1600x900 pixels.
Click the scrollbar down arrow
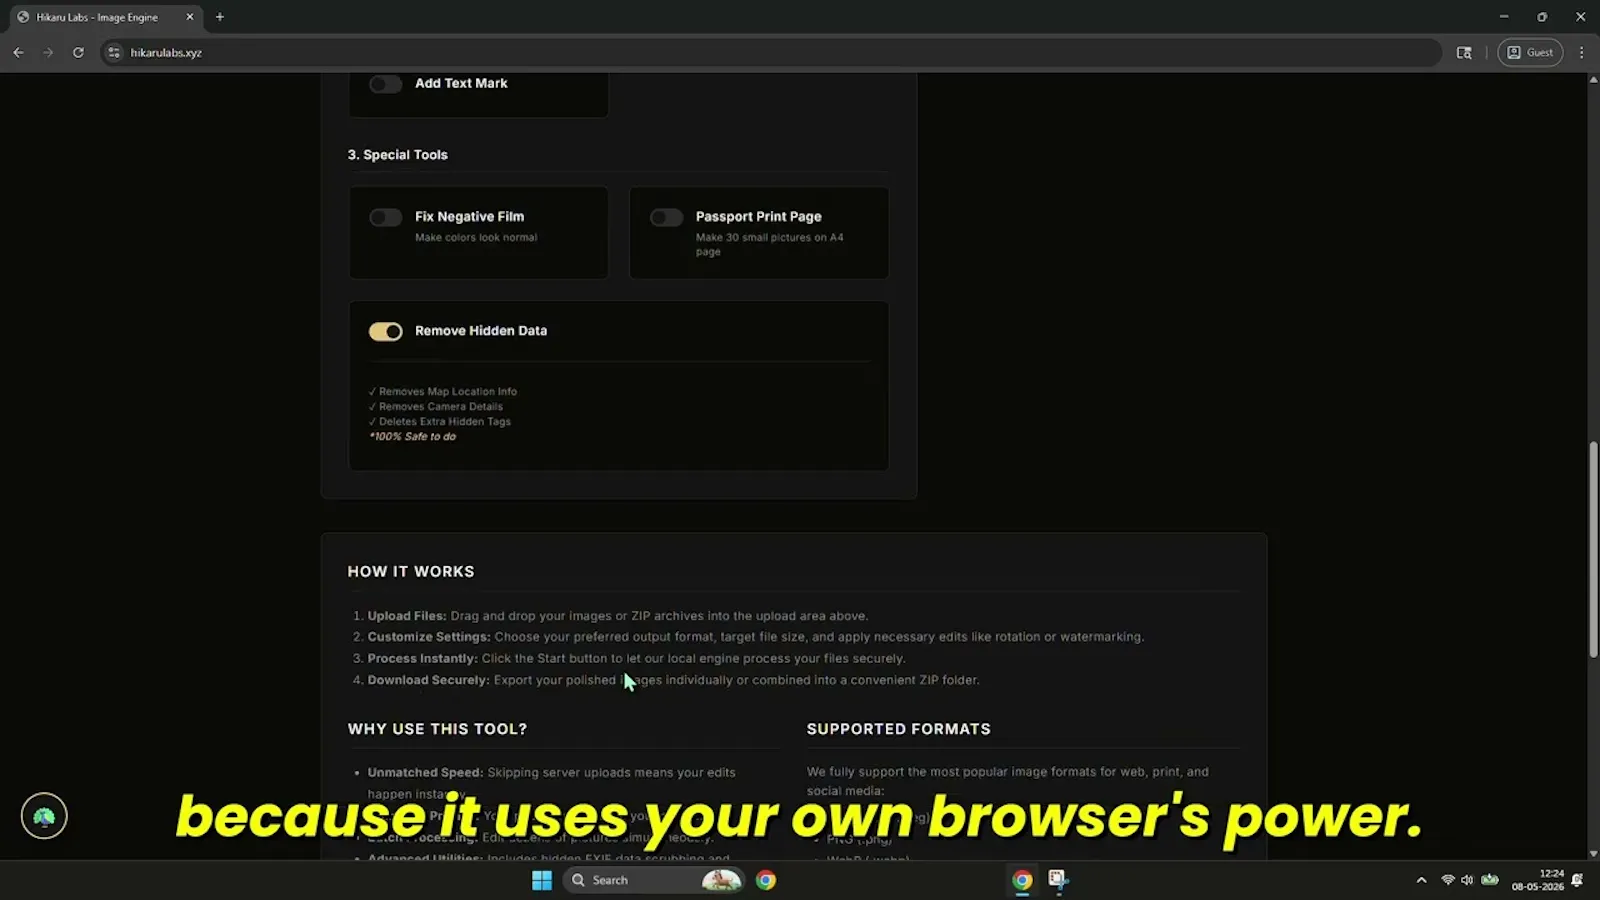coord(1593,854)
